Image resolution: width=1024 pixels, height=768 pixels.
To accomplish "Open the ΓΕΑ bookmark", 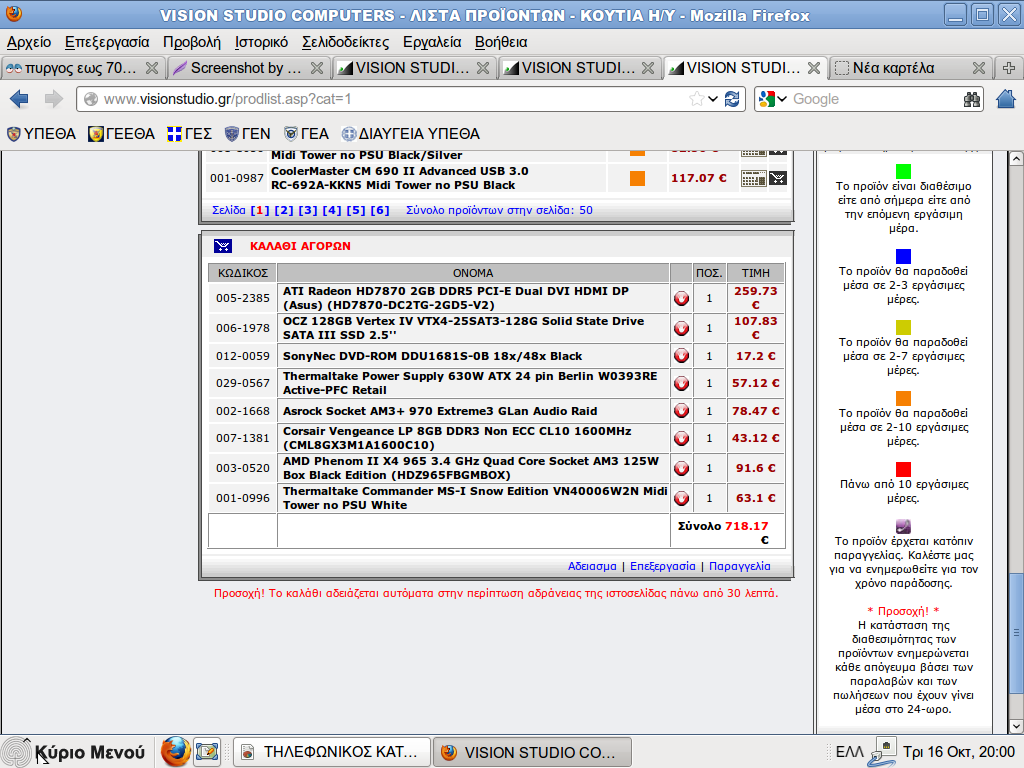I will (306, 134).
